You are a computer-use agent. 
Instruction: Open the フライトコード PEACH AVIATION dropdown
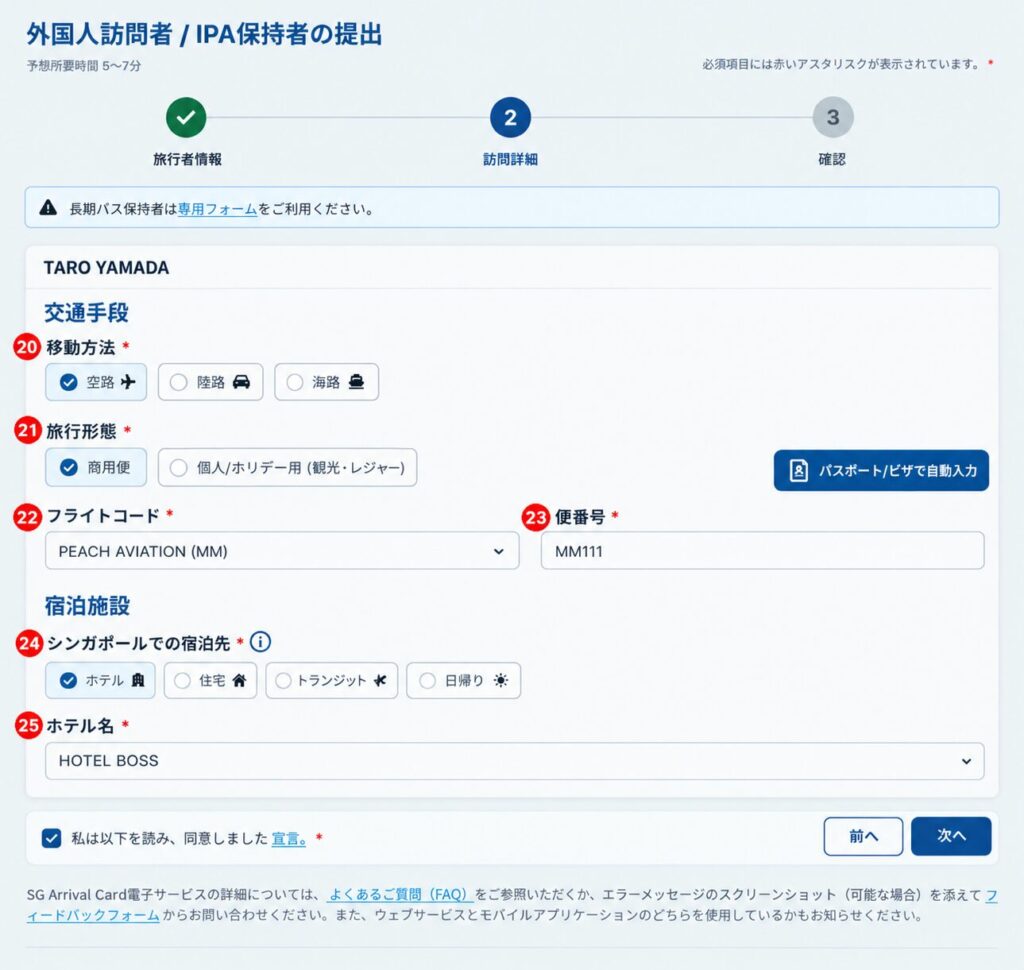(282, 551)
